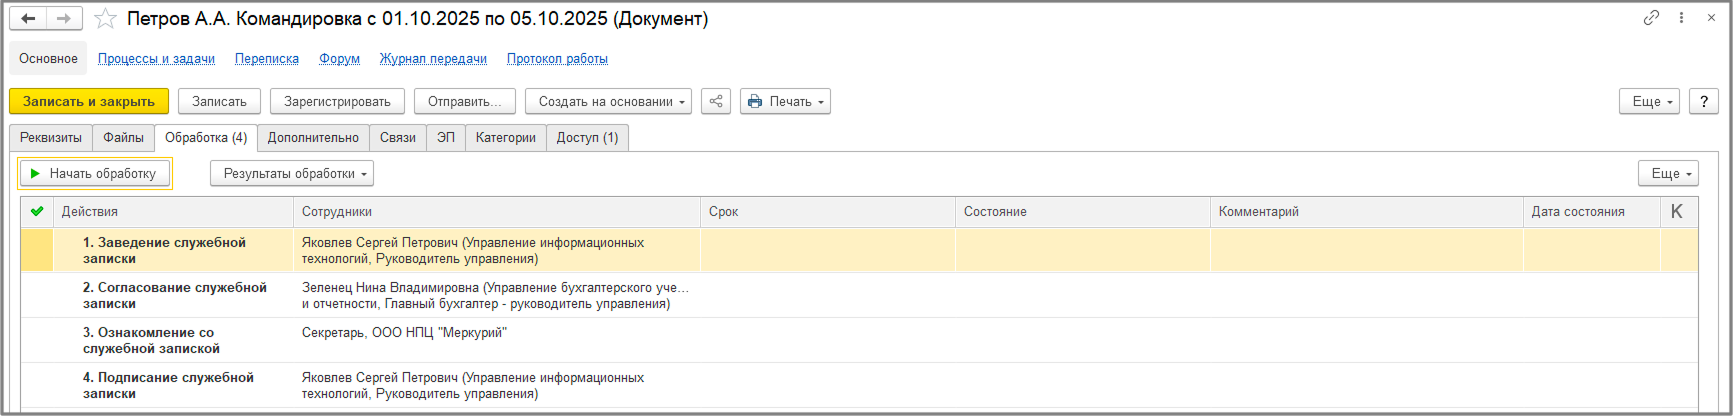Open help with question mark button
This screenshot has width=1733, height=416.
point(1704,101)
